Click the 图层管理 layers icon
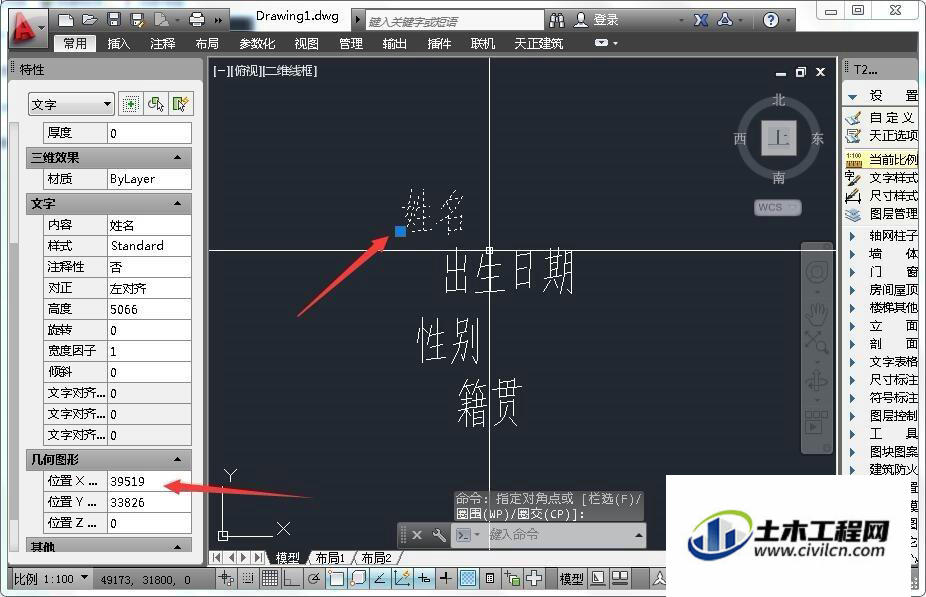The width and height of the screenshot is (926, 597). pos(853,214)
